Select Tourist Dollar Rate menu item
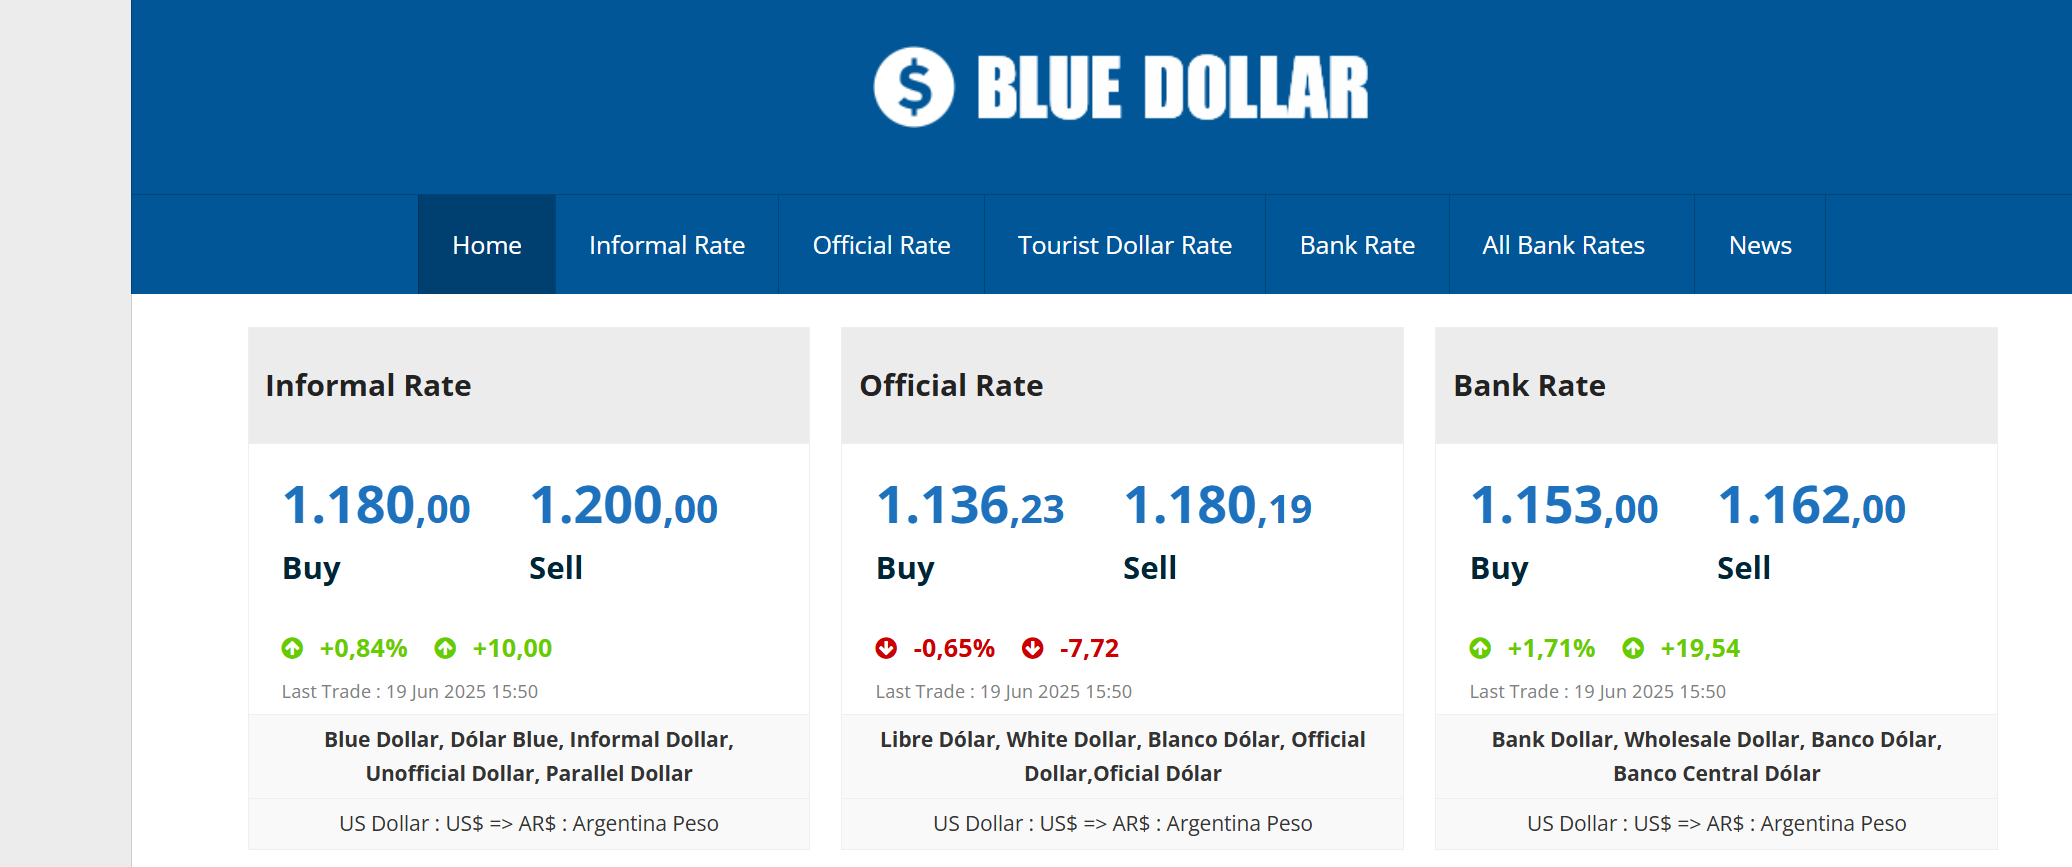The image size is (2072, 867). [x=1125, y=244]
